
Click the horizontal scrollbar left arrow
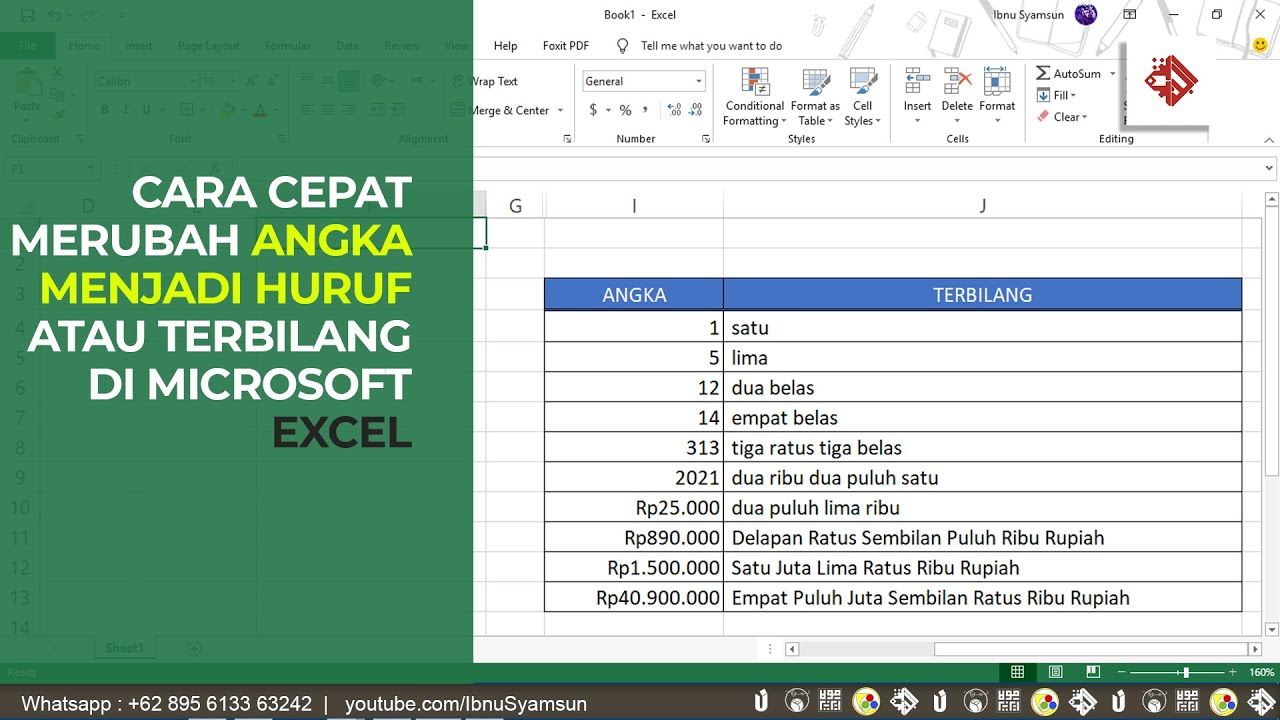(x=792, y=649)
